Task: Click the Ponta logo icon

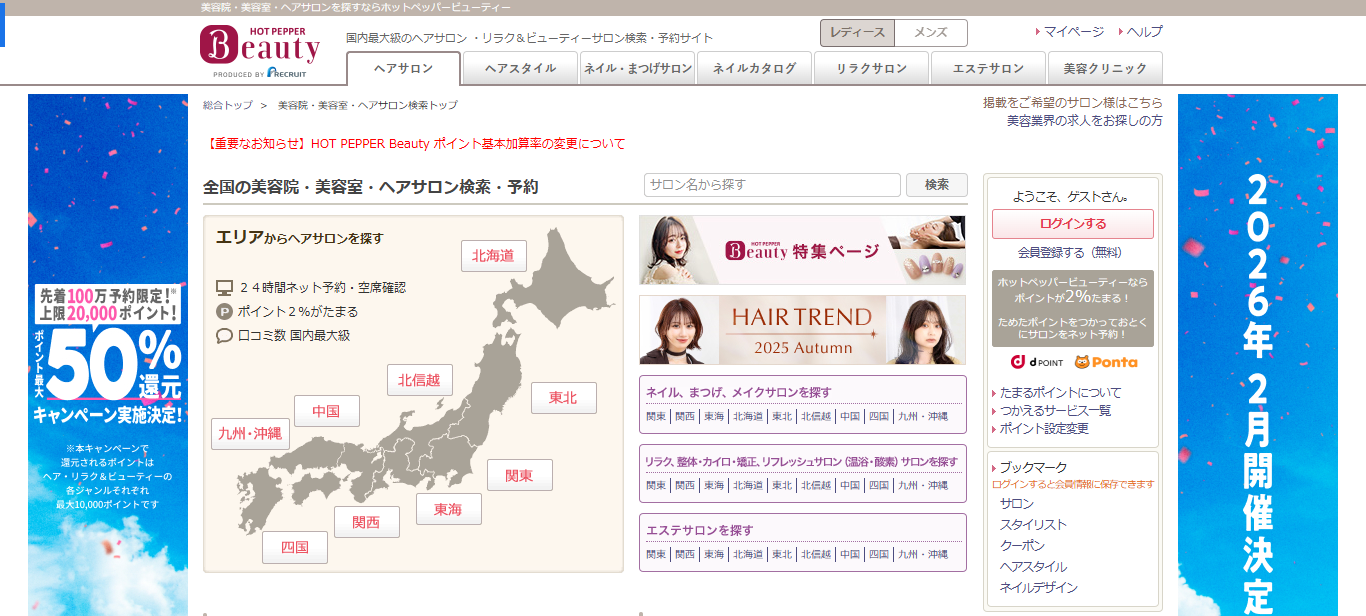Action: (1105, 362)
